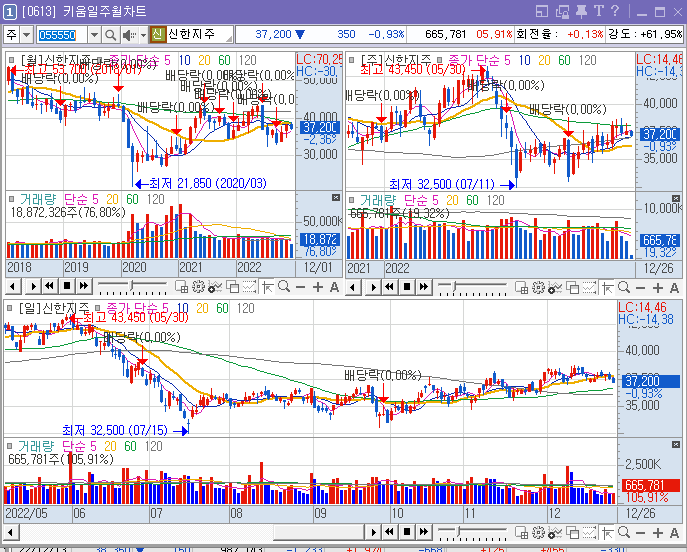The width and height of the screenshot is (687, 552).
Task: Toggle monthly chart crosshair cursor icon
Action: click(x=267, y=287)
